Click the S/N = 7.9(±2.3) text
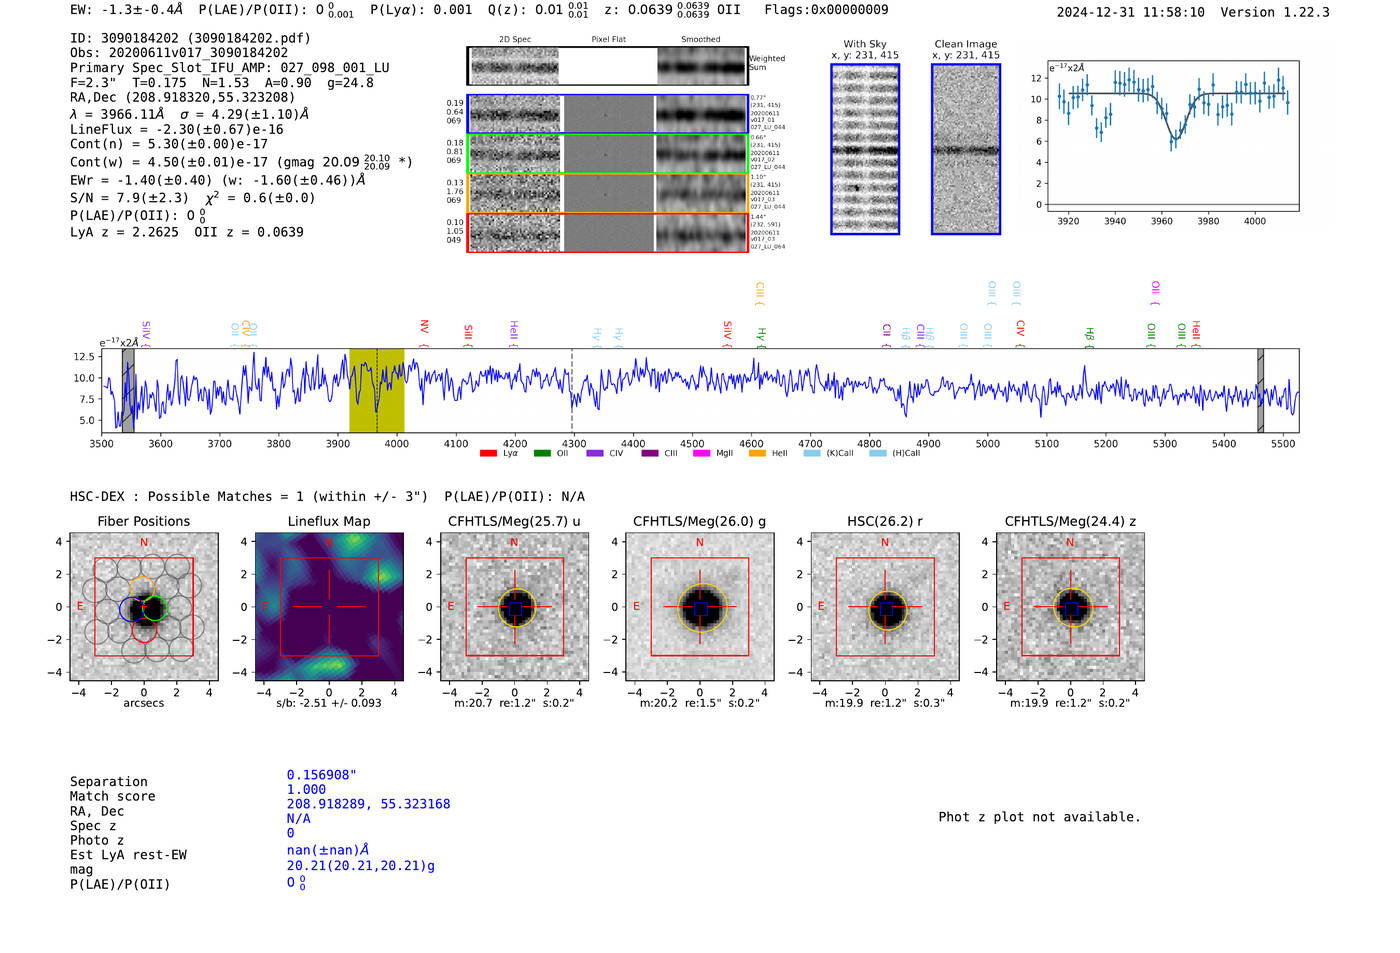This screenshot has width=1400, height=953. 129,198
